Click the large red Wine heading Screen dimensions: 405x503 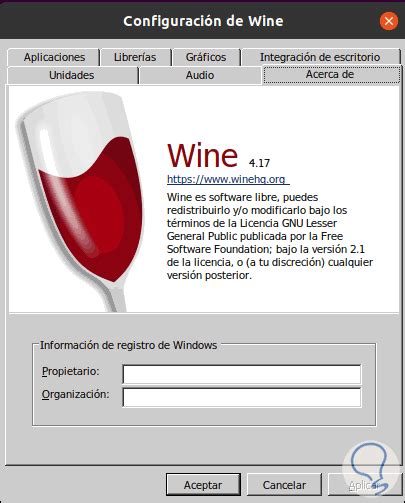(203, 156)
